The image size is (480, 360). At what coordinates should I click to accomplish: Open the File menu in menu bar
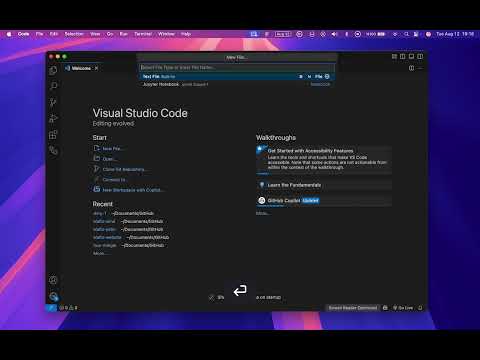pos(39,34)
